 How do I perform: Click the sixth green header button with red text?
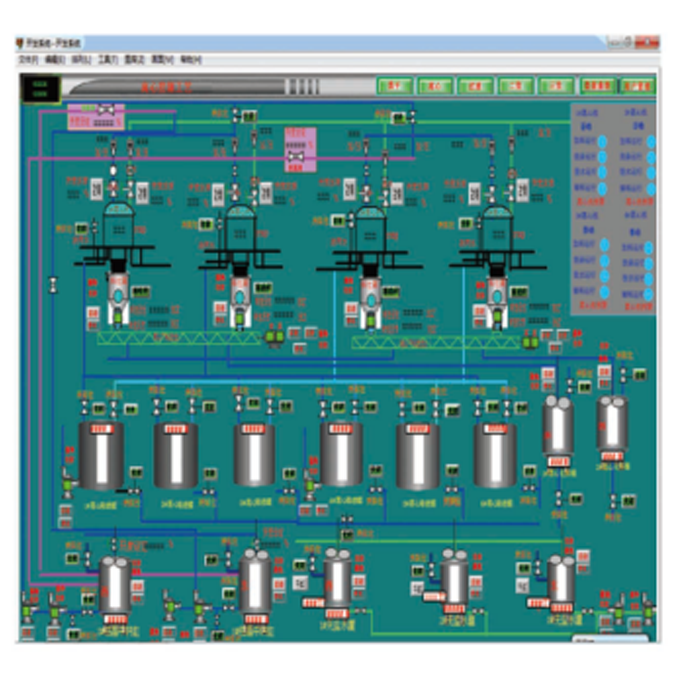point(597,86)
